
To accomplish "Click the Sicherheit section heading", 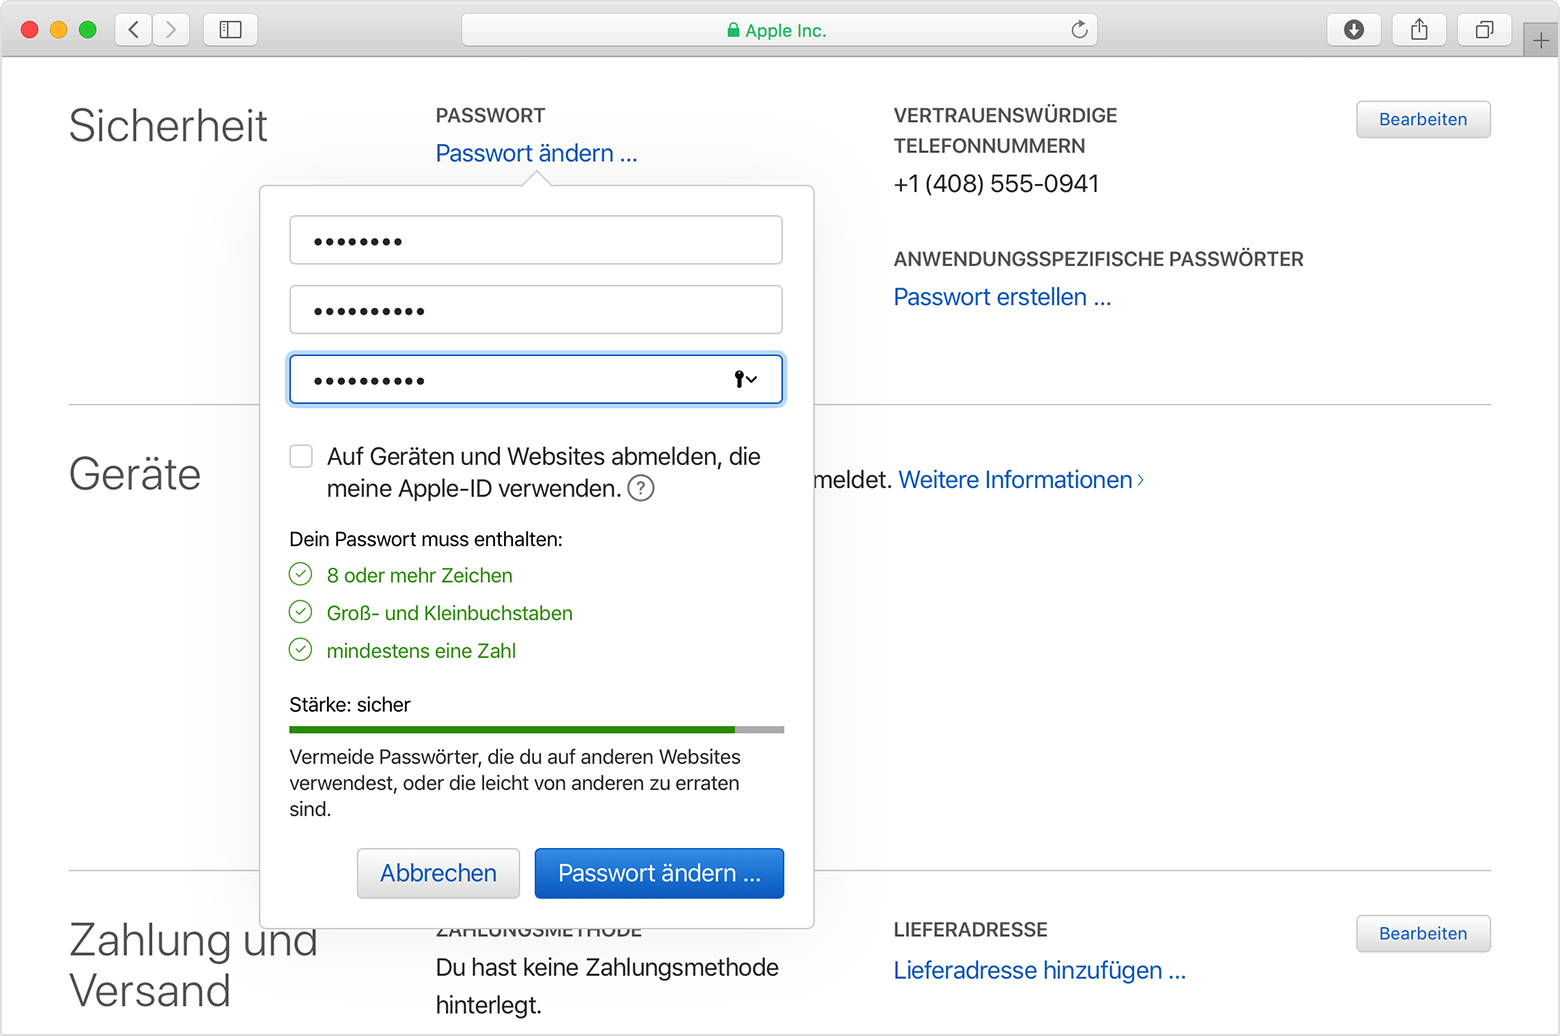I will tap(168, 126).
